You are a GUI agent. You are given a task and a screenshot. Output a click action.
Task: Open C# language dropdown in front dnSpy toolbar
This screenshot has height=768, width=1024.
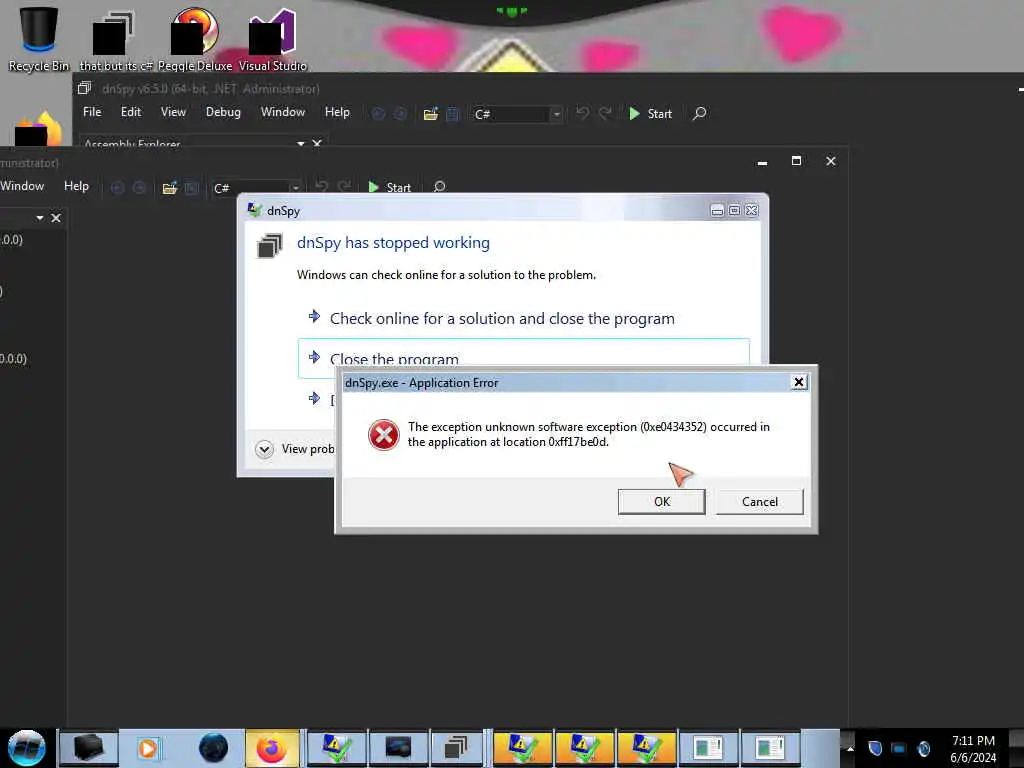tap(256, 188)
